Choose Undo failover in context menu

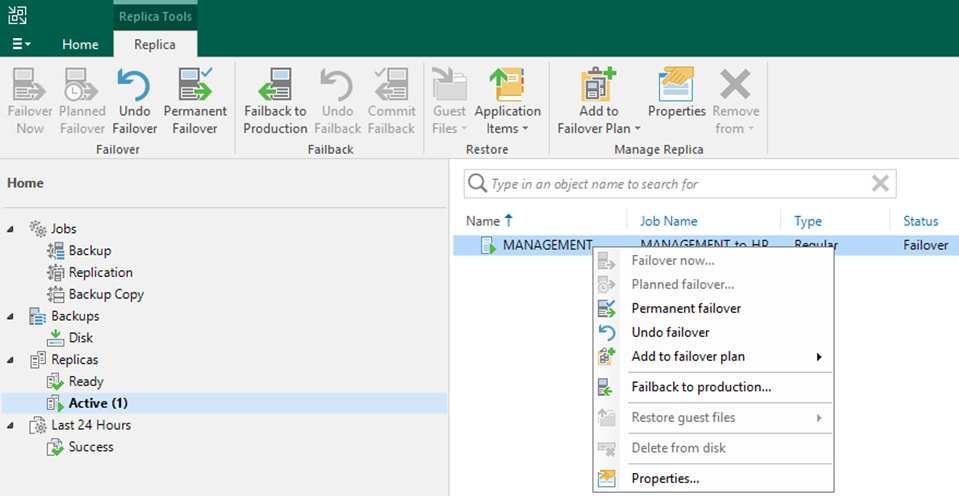(713, 333)
